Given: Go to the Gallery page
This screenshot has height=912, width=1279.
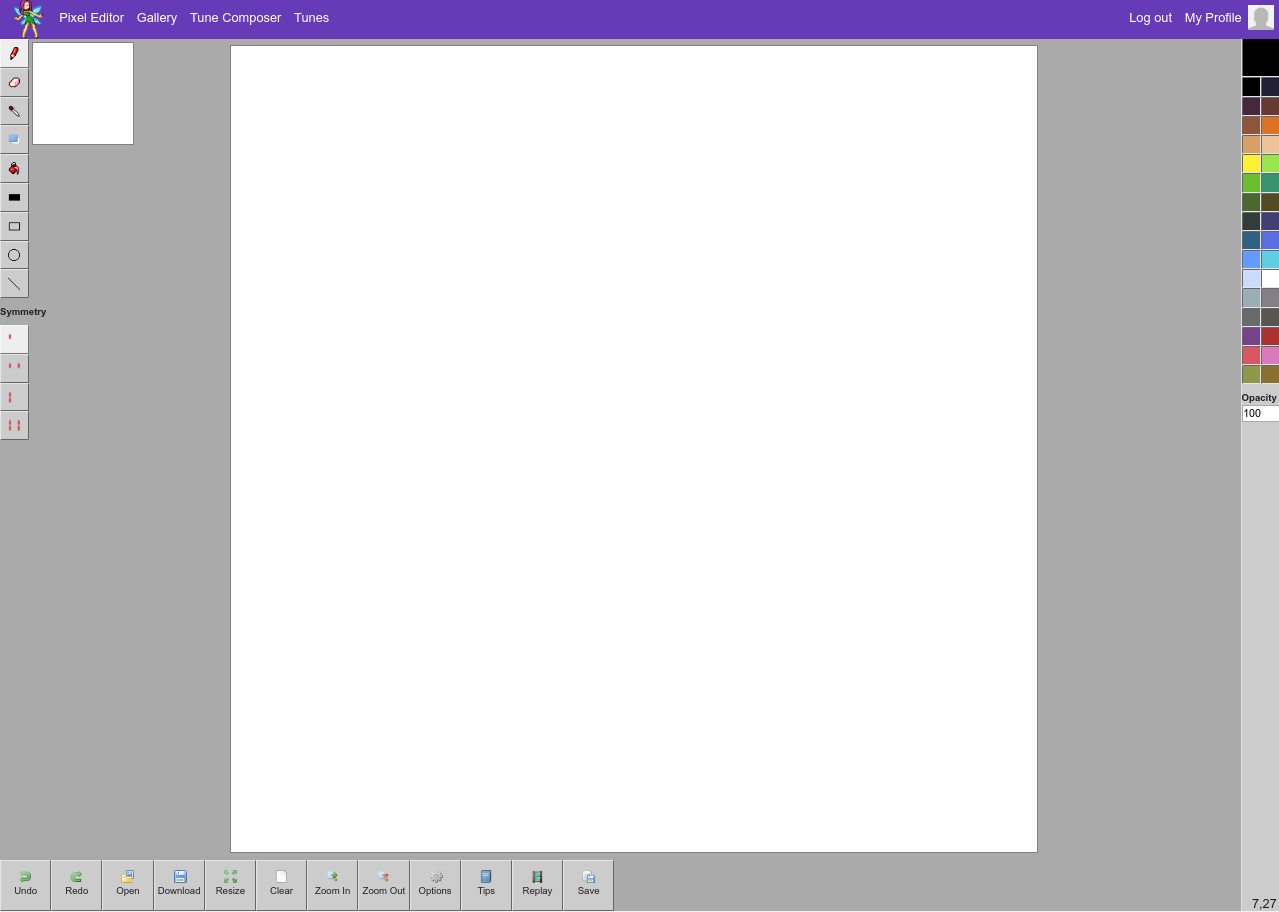Looking at the screenshot, I should (157, 18).
